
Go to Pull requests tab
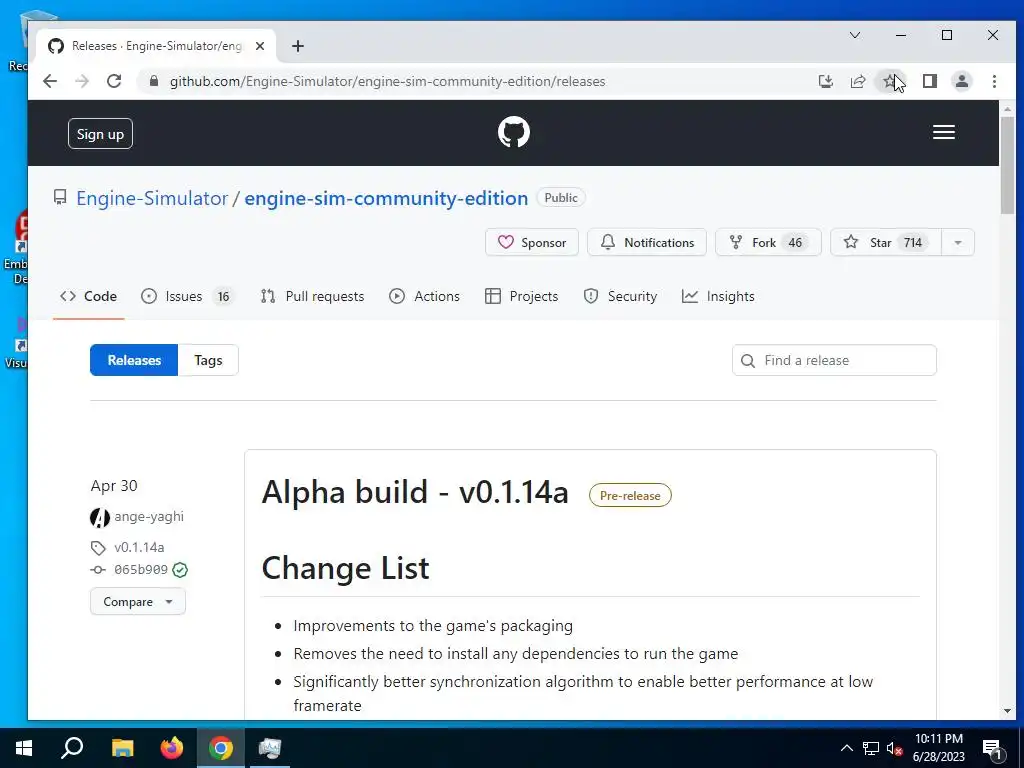pyautogui.click(x=312, y=296)
